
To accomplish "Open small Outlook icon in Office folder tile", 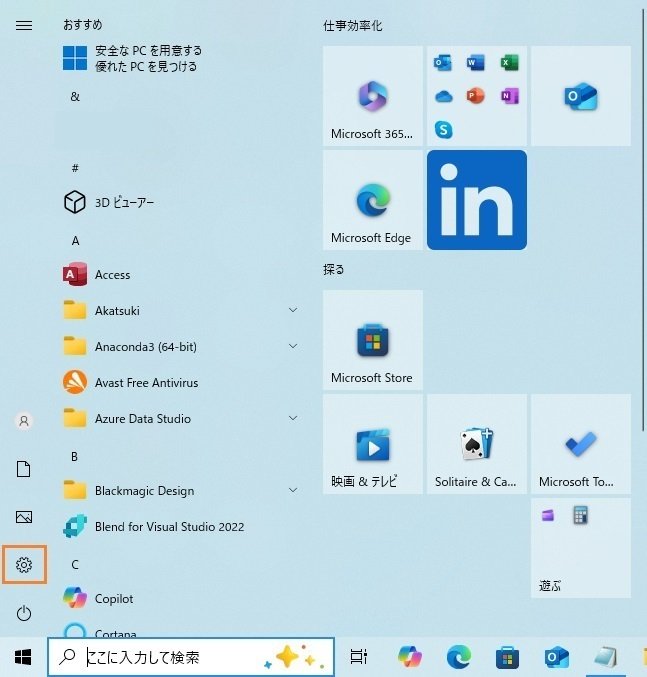I will click(442, 63).
